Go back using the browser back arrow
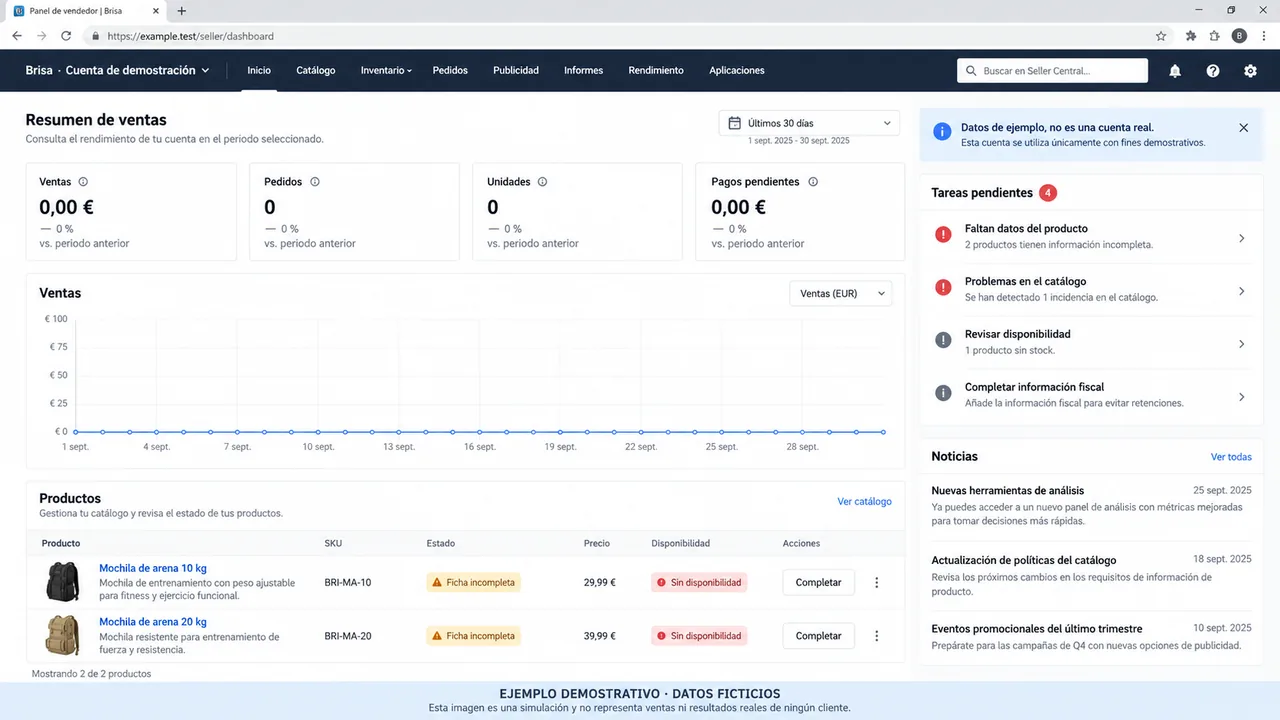 point(17,36)
